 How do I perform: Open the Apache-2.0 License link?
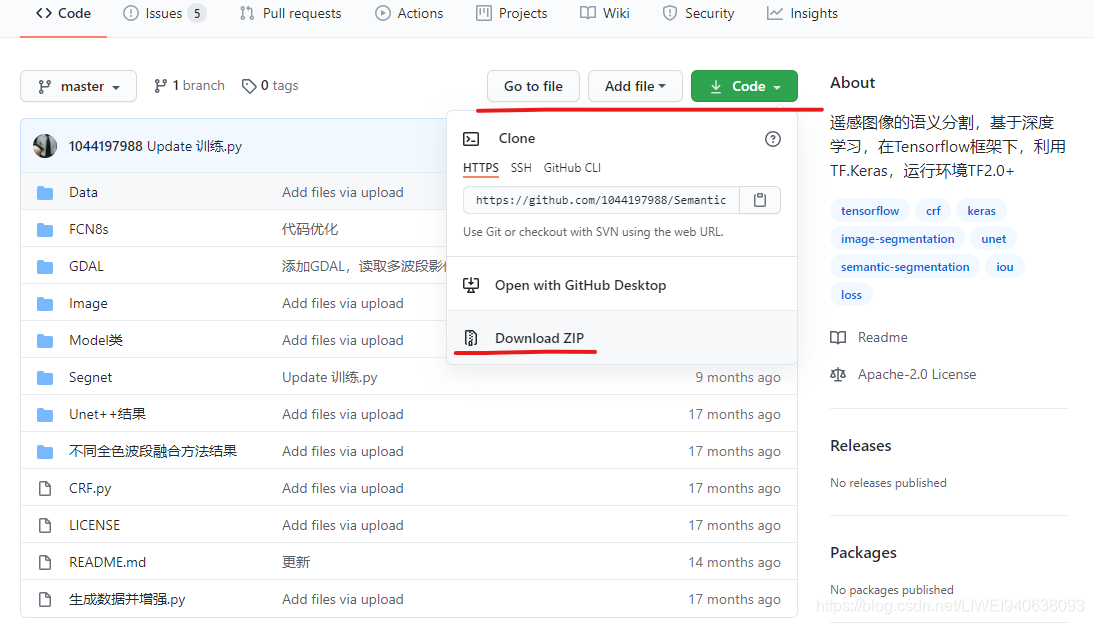pyautogui.click(x=904, y=374)
